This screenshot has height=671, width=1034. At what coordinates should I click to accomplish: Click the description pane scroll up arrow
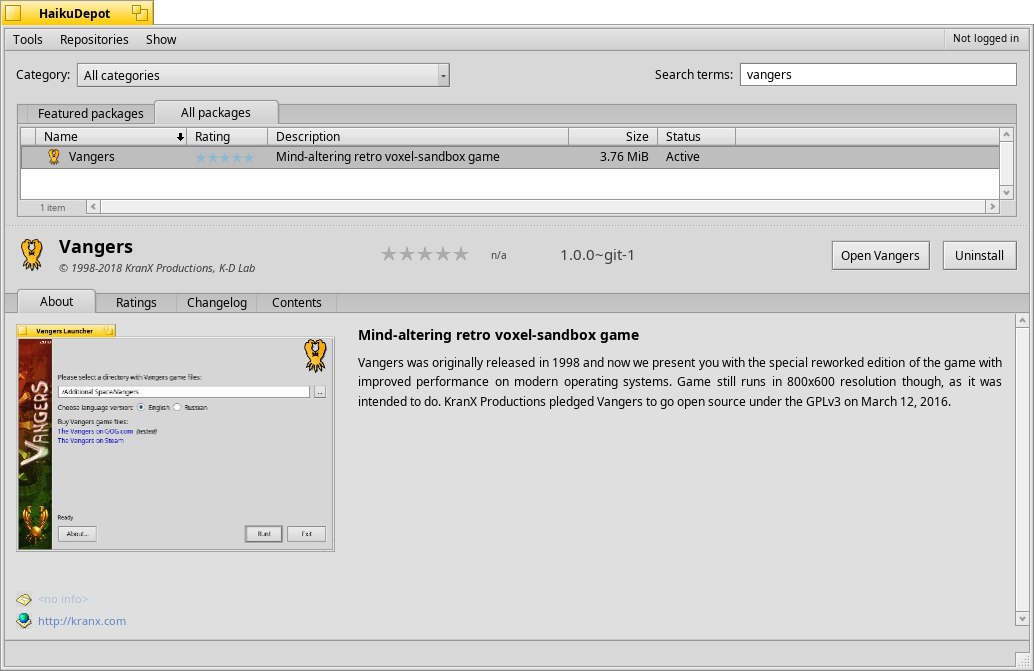[x=1022, y=321]
